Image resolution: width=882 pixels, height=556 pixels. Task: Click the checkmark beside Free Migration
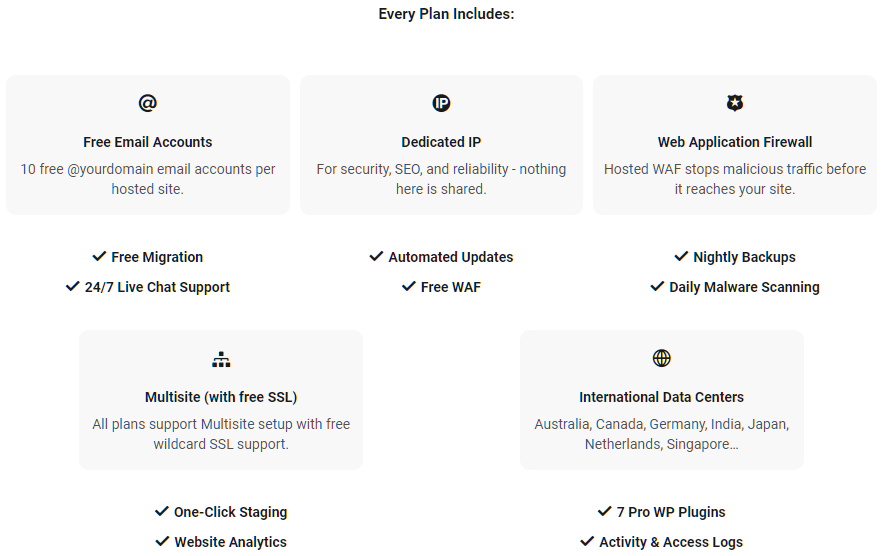(99, 257)
